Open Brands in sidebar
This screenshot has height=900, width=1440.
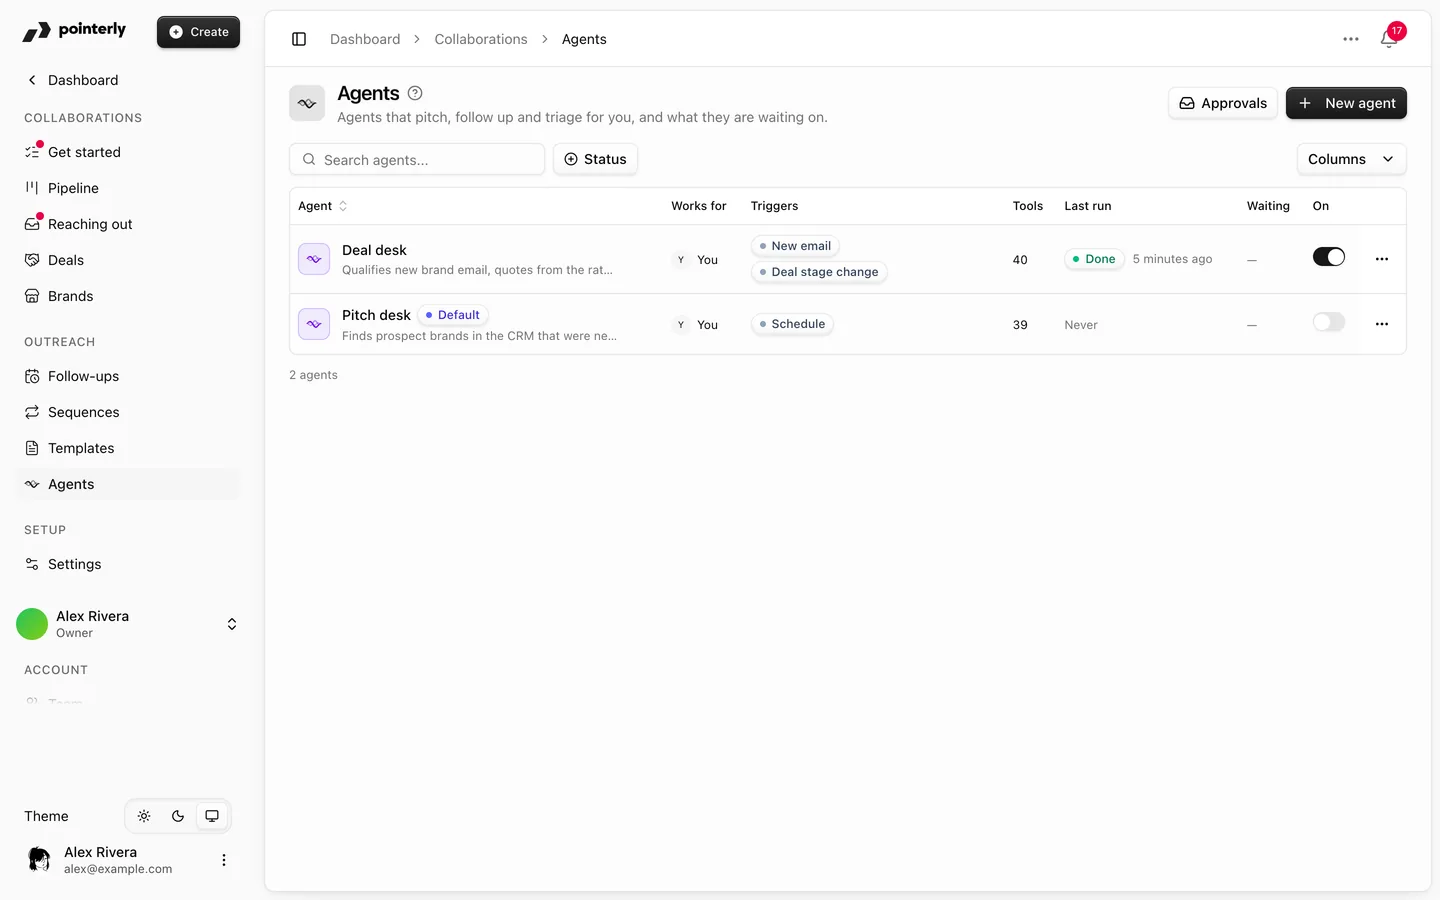point(128,296)
